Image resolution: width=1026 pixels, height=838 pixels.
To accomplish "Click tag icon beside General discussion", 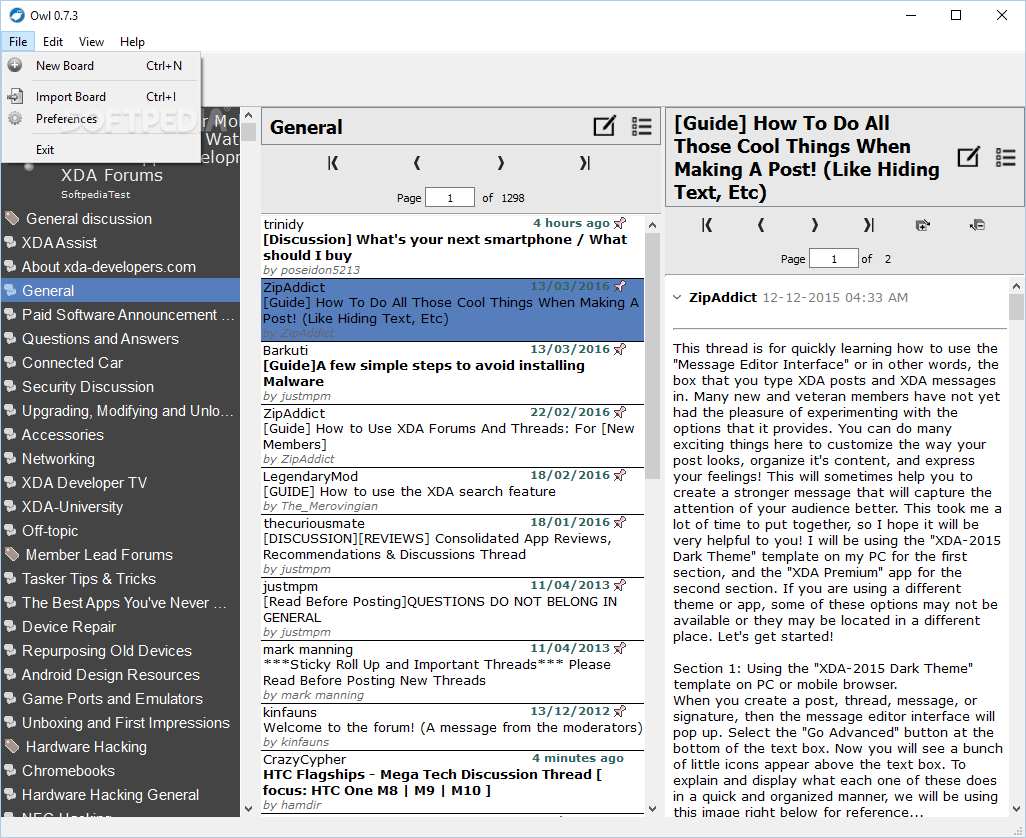I will (x=12, y=218).
